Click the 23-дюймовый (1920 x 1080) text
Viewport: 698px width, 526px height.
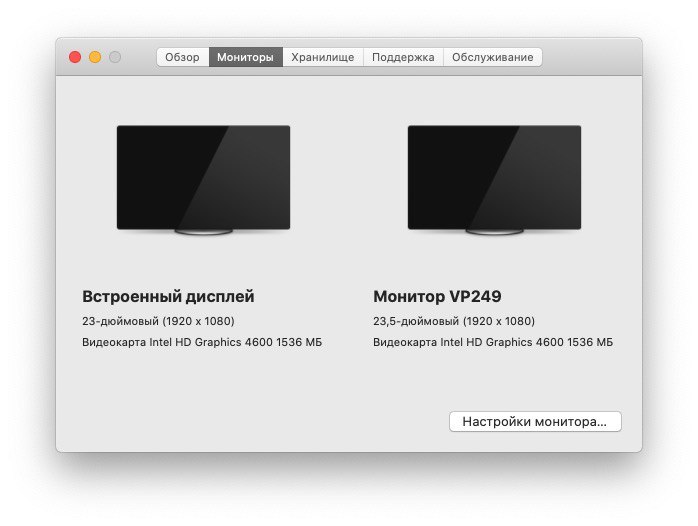(x=158, y=321)
